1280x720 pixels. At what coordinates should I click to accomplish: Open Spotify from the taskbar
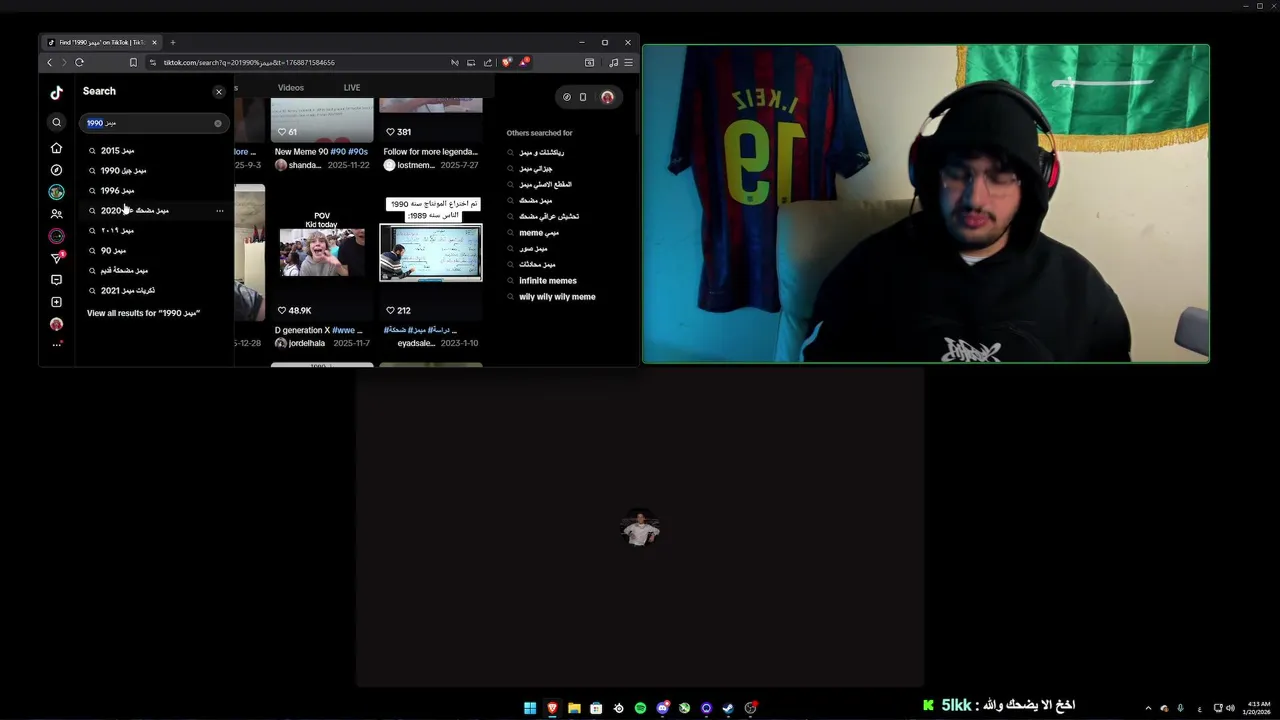tap(640, 708)
